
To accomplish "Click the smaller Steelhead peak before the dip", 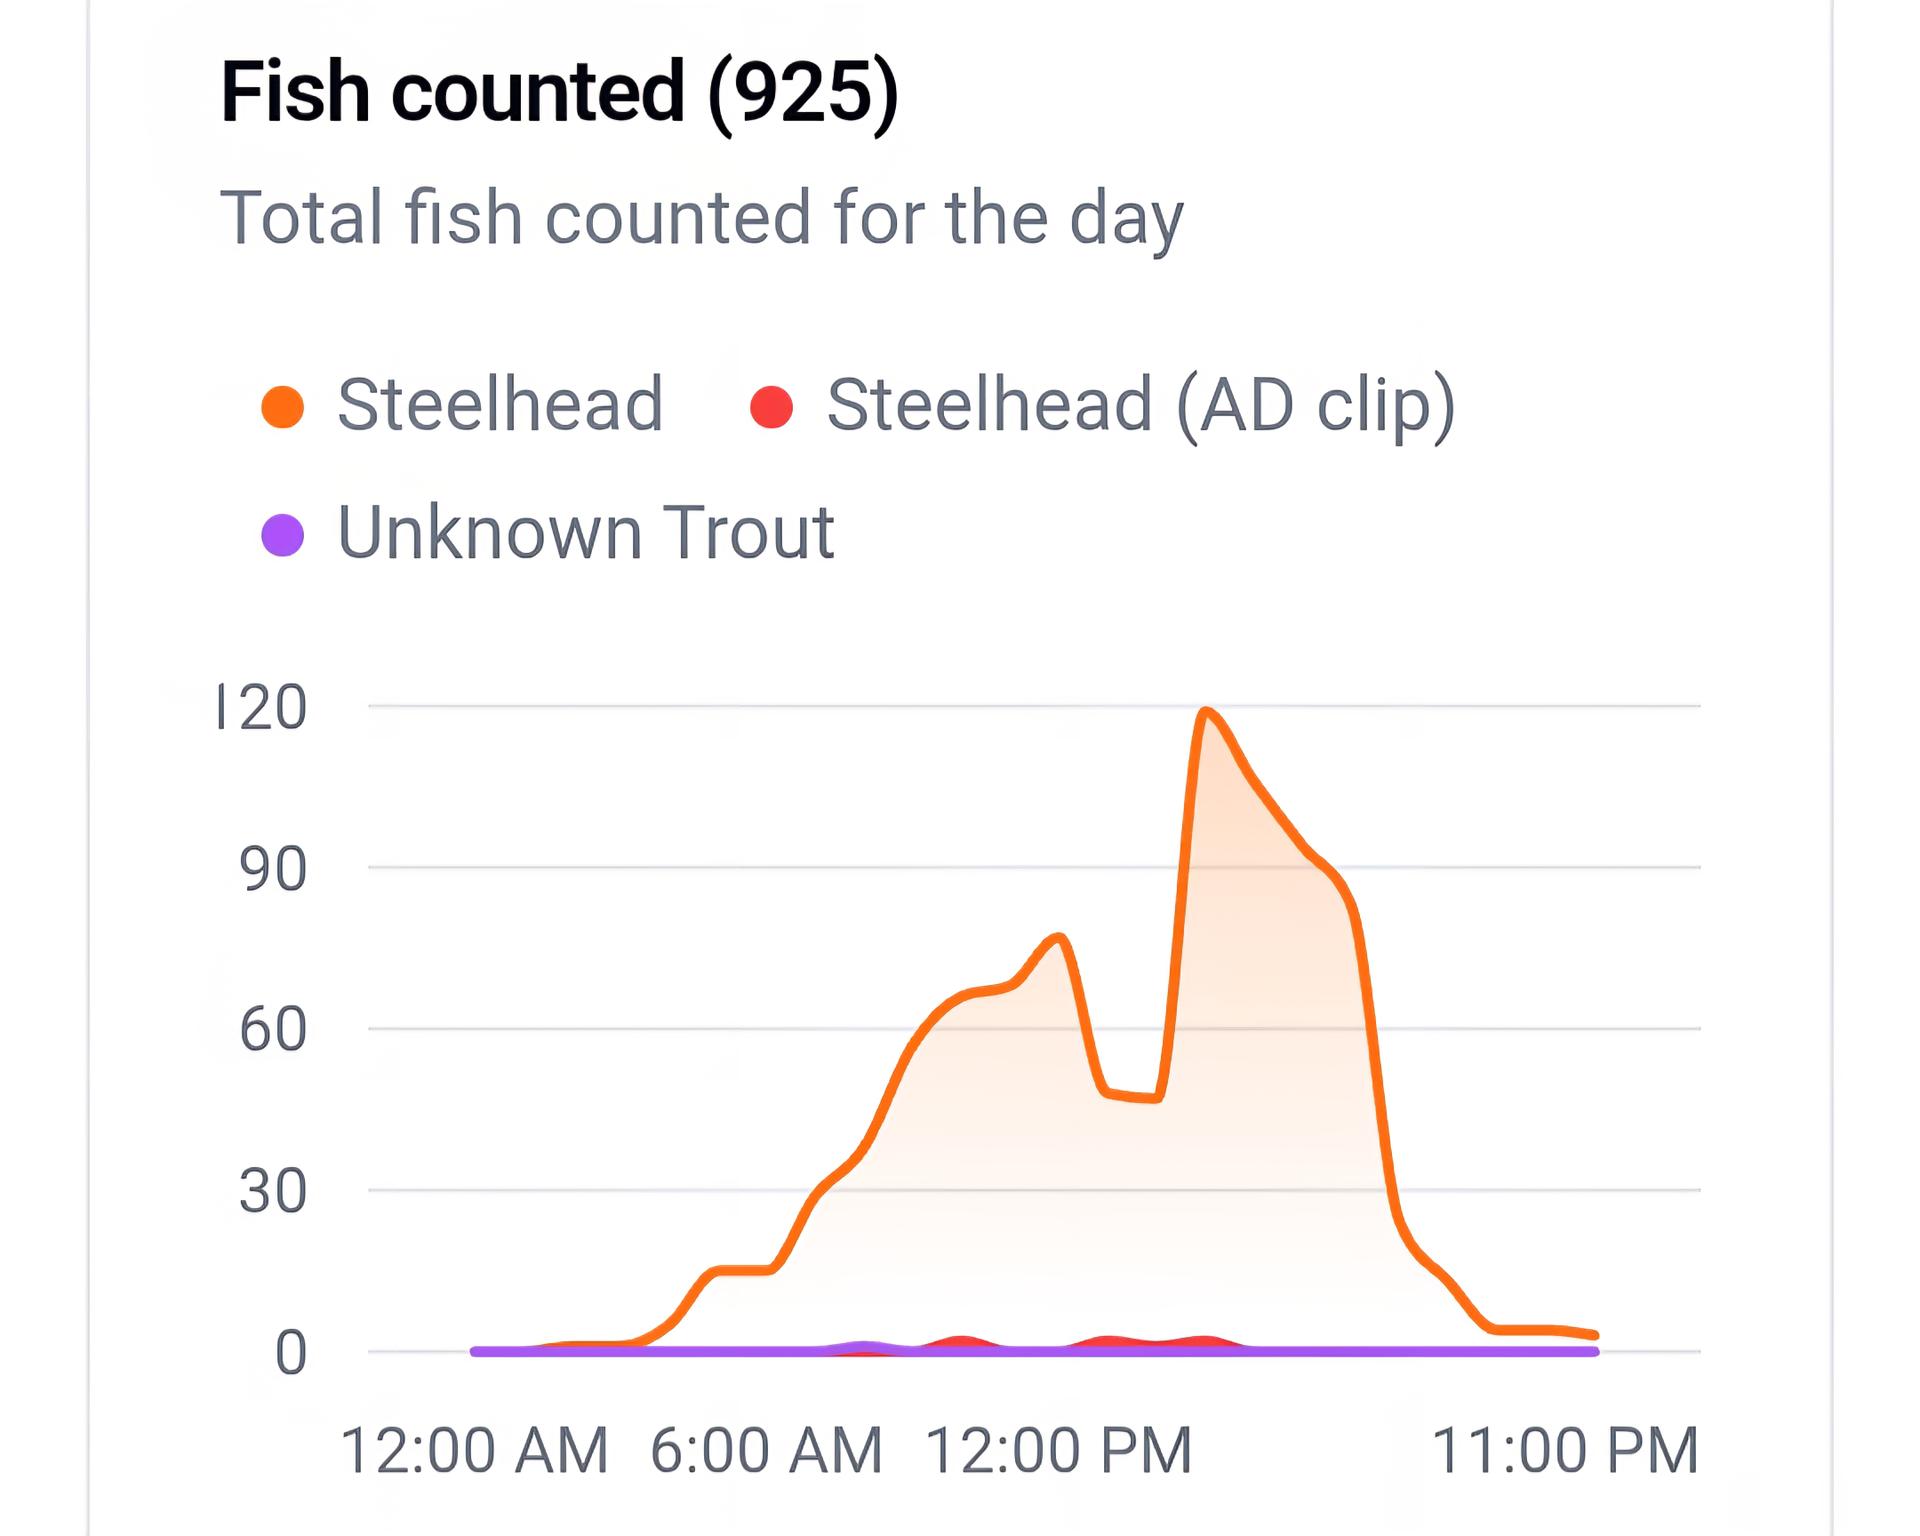I will click(x=1059, y=937).
